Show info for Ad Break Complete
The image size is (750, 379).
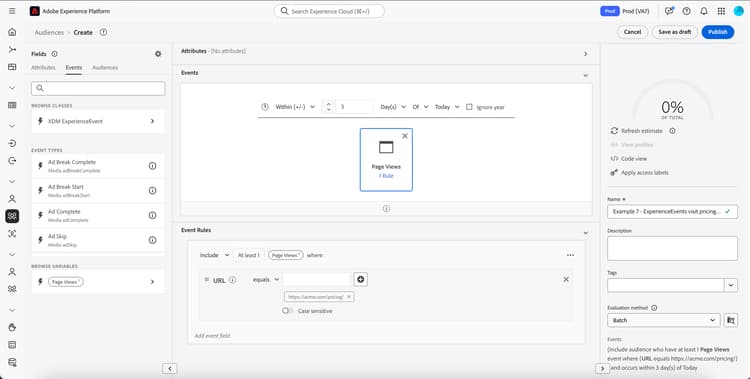pos(153,166)
